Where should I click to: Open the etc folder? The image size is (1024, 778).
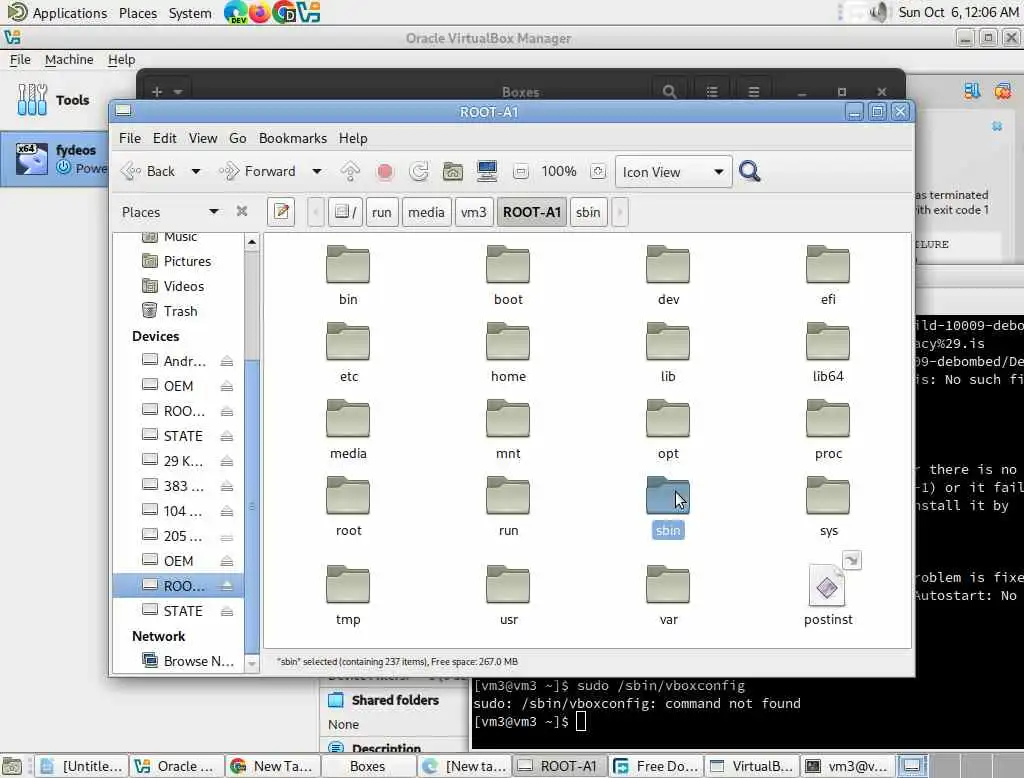pyautogui.click(x=348, y=342)
